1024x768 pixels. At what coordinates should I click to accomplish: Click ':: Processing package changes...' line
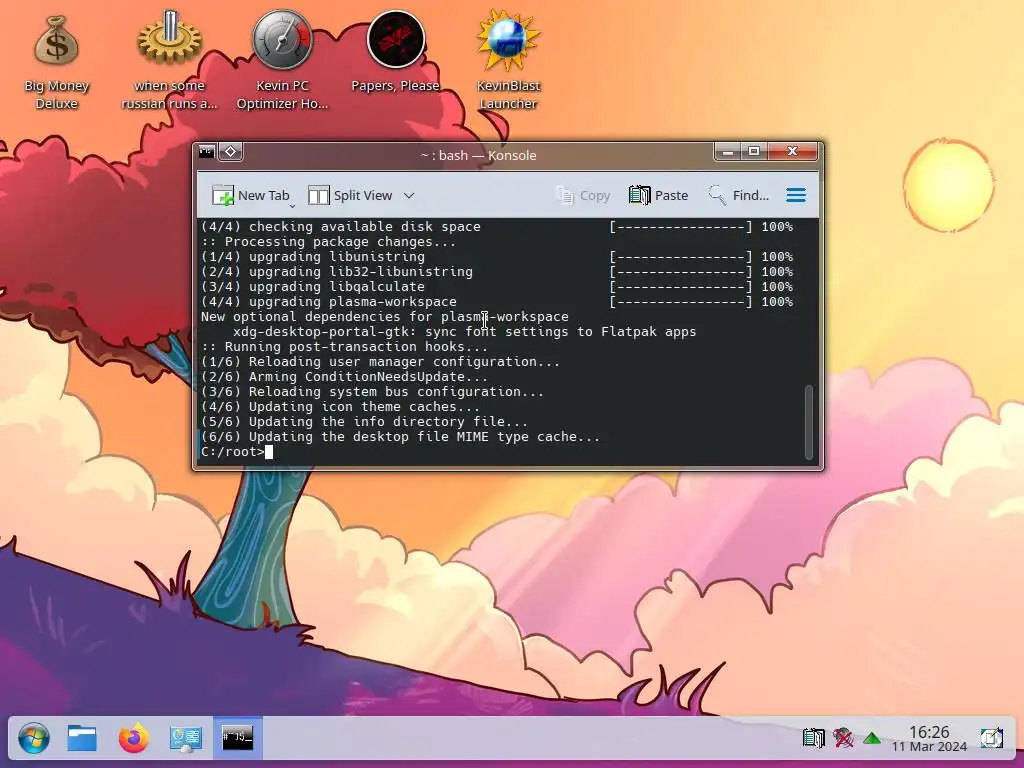(x=328, y=242)
